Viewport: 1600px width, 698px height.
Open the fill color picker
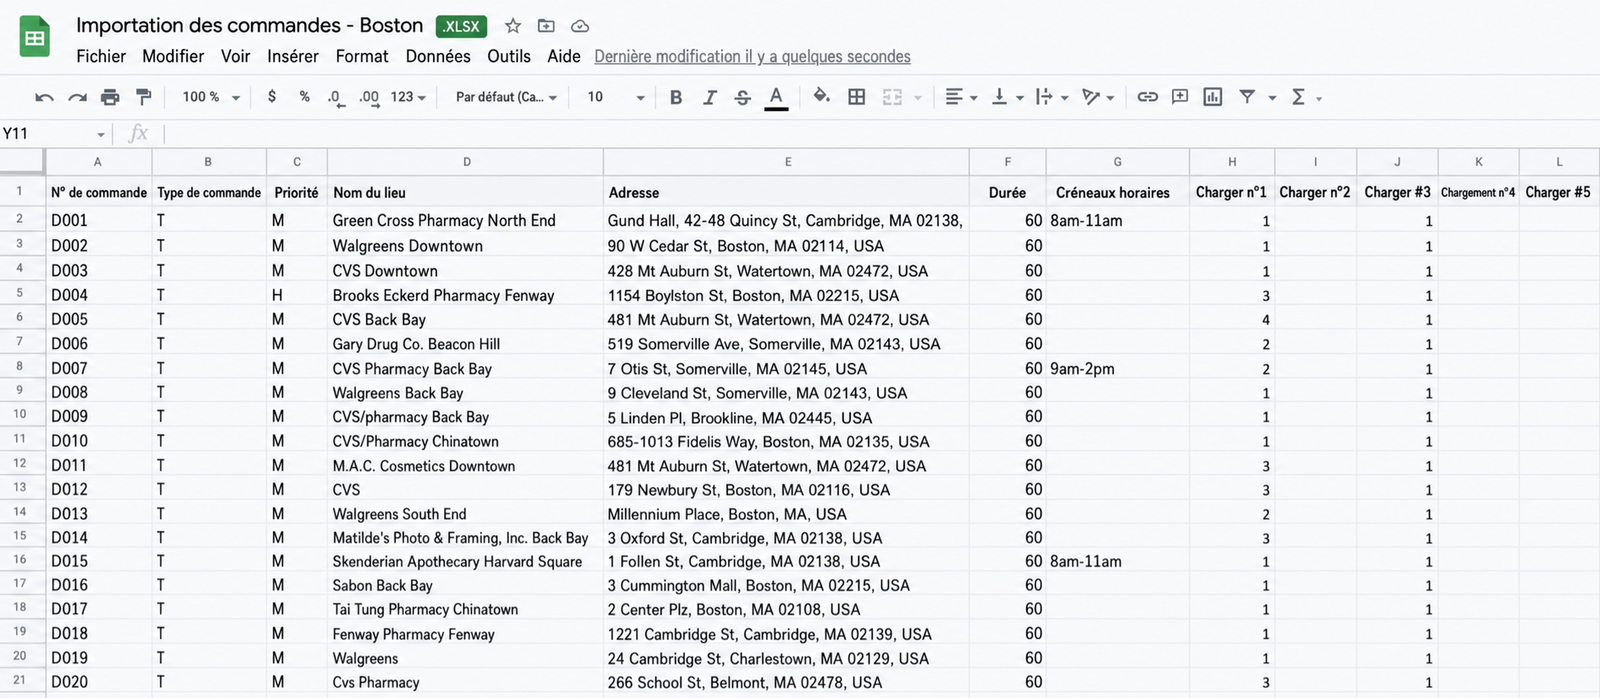click(x=821, y=96)
